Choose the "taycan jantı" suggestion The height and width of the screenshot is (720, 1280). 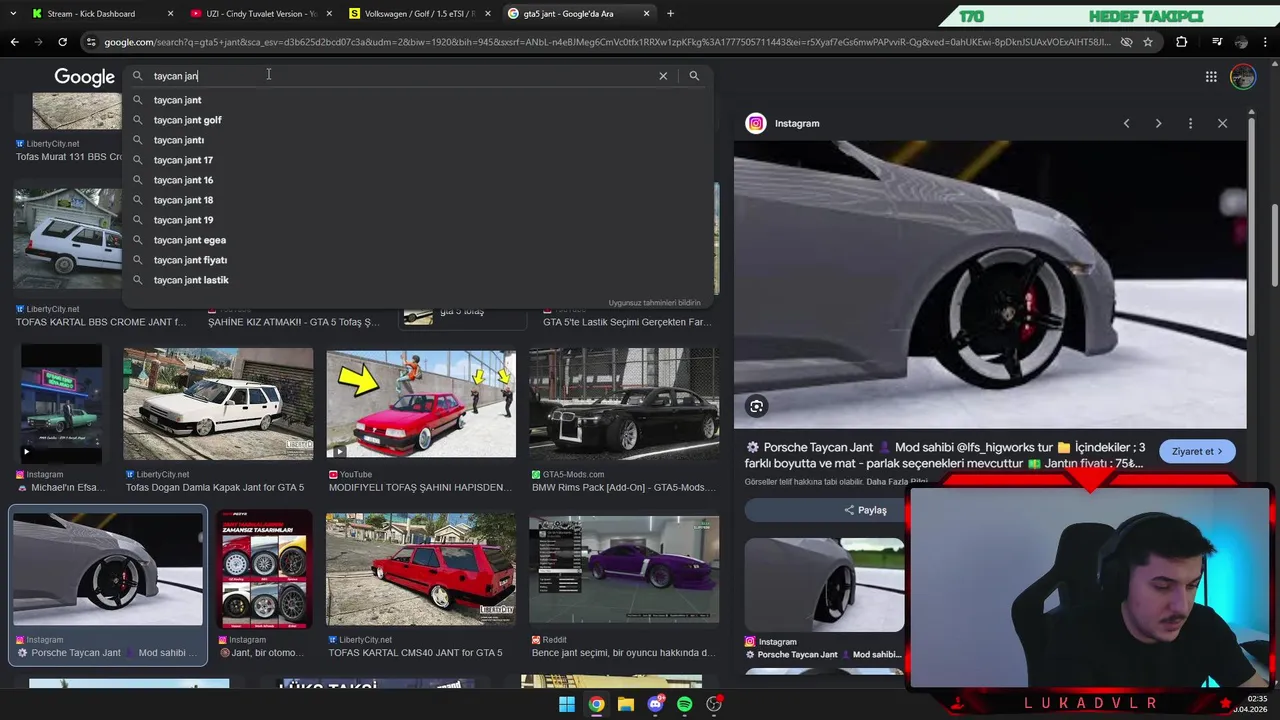click(x=418, y=140)
